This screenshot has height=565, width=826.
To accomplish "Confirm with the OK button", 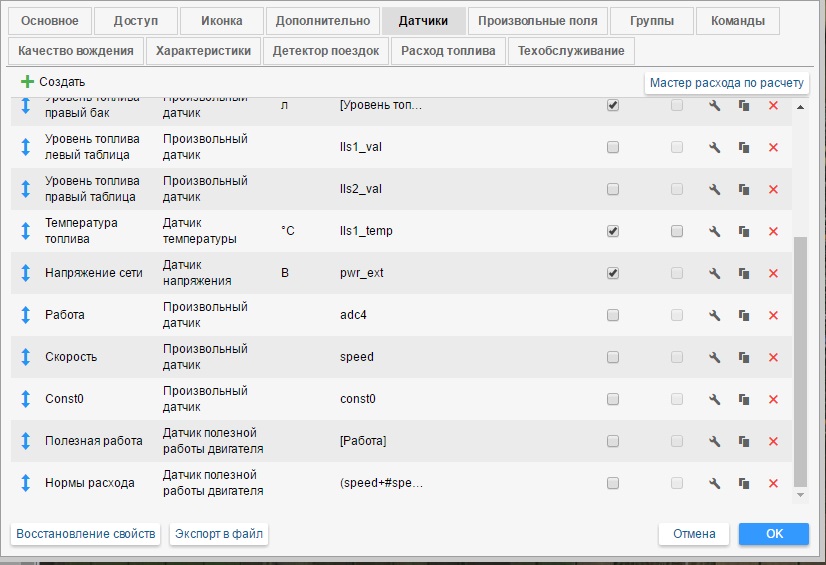I will 774,534.
